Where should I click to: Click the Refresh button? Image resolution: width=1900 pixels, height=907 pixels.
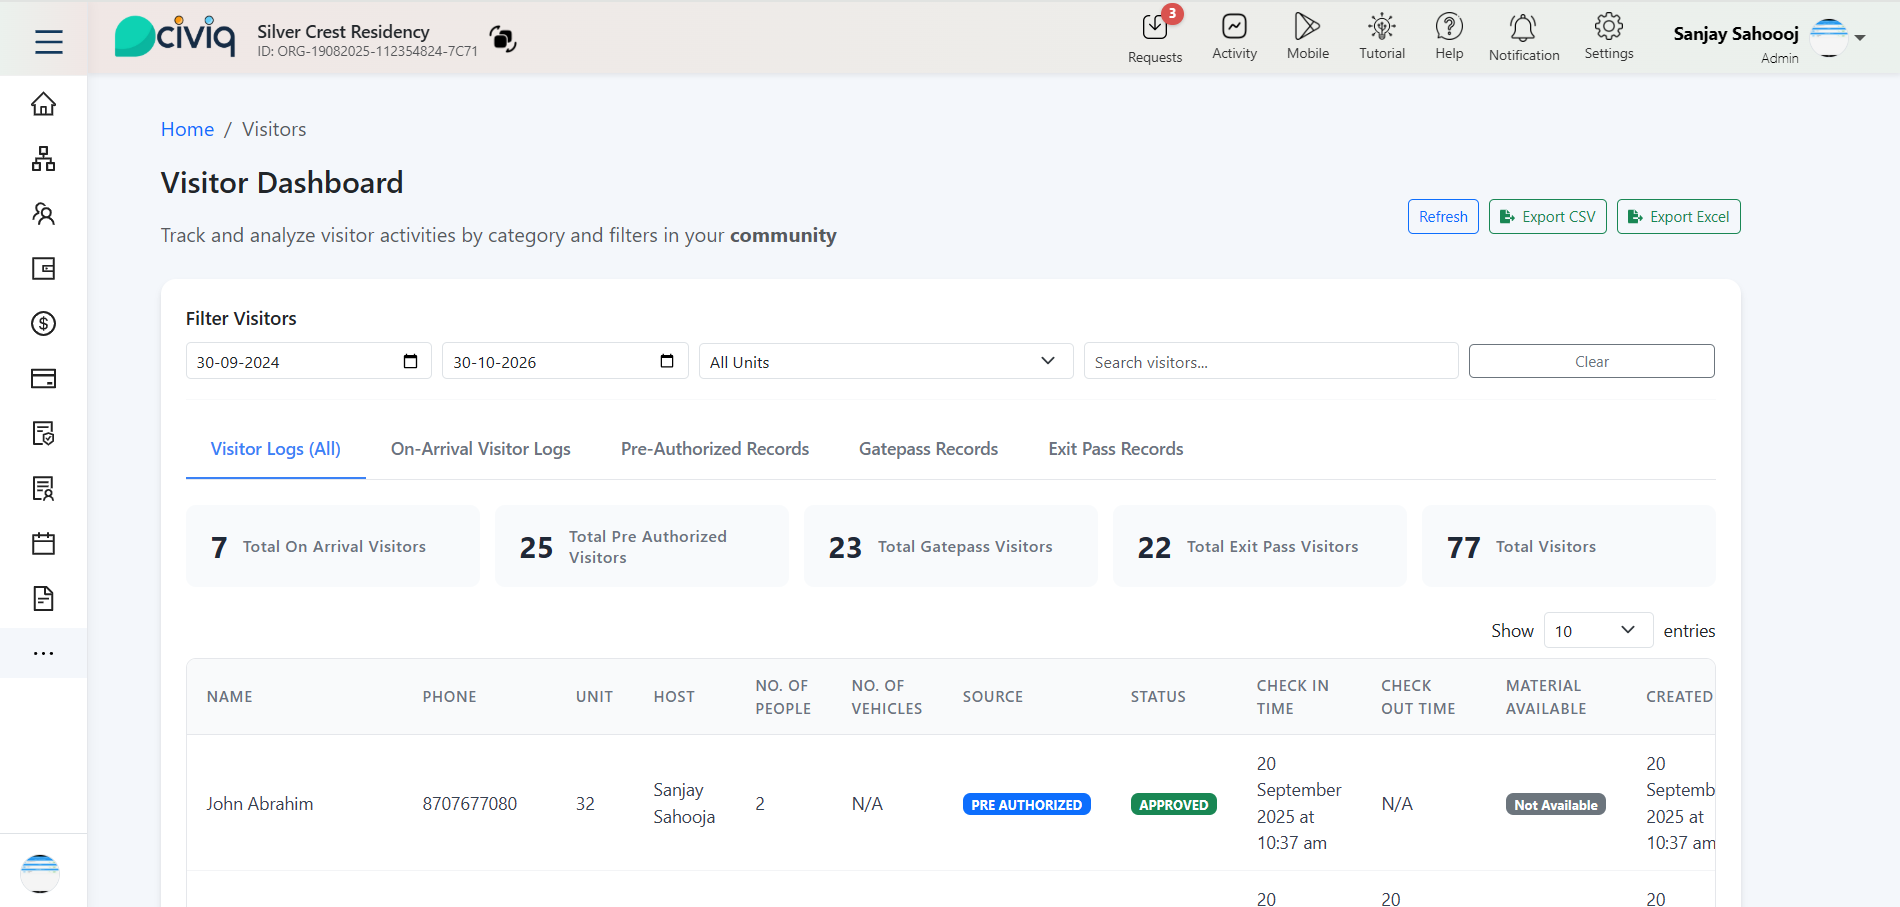point(1442,217)
